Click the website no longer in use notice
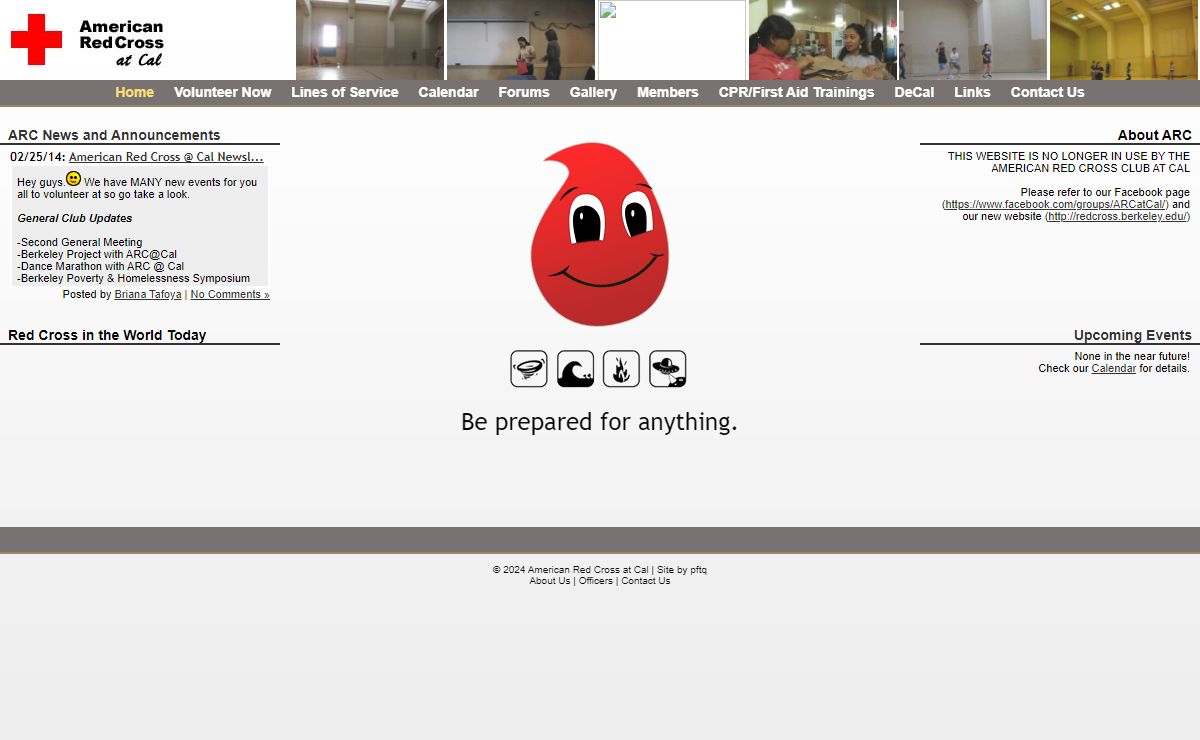Viewport: 1200px width, 740px height. coord(1069,162)
